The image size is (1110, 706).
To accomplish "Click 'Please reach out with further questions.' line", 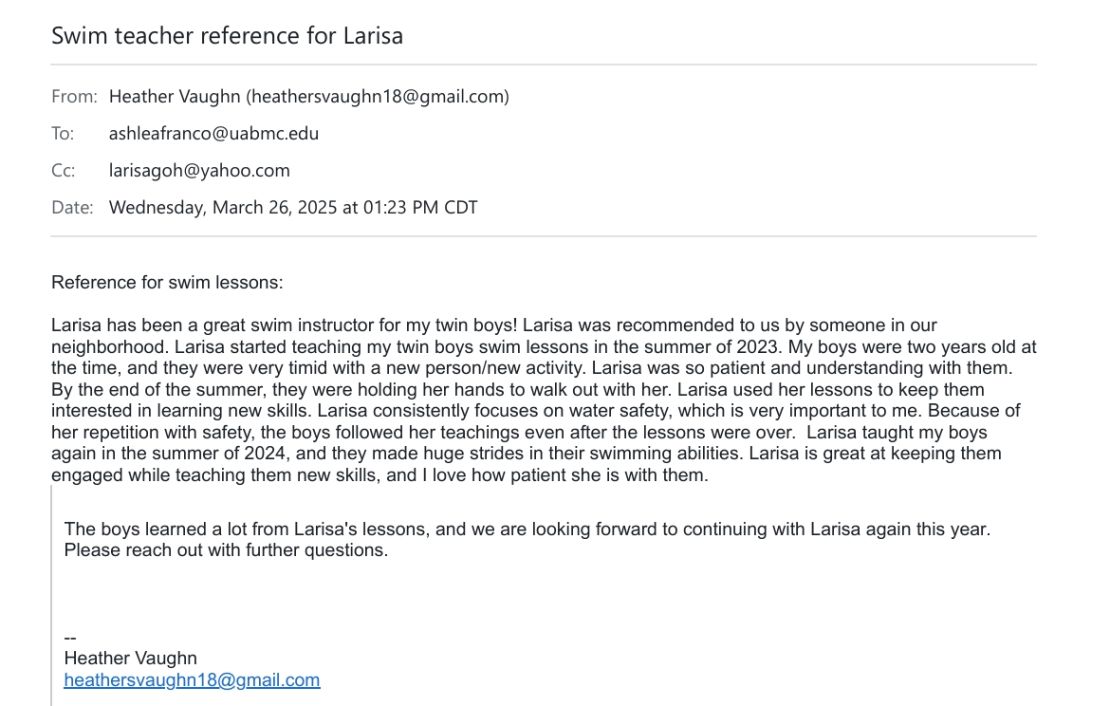I will click(226, 550).
